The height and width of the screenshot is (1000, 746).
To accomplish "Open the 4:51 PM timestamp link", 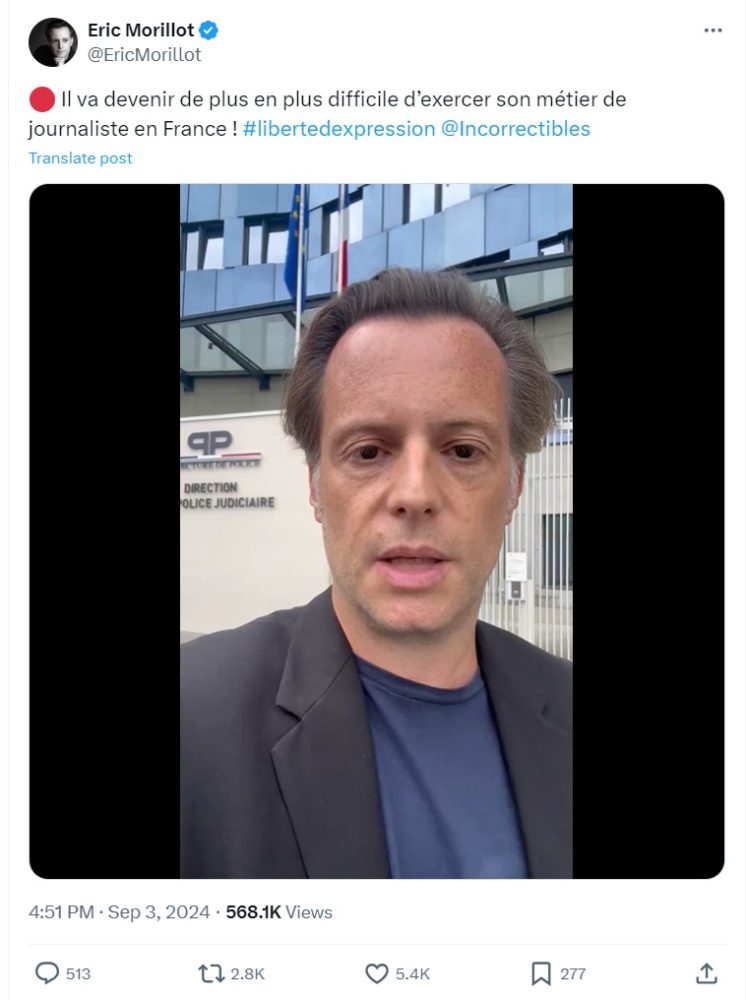I will (x=61, y=912).
